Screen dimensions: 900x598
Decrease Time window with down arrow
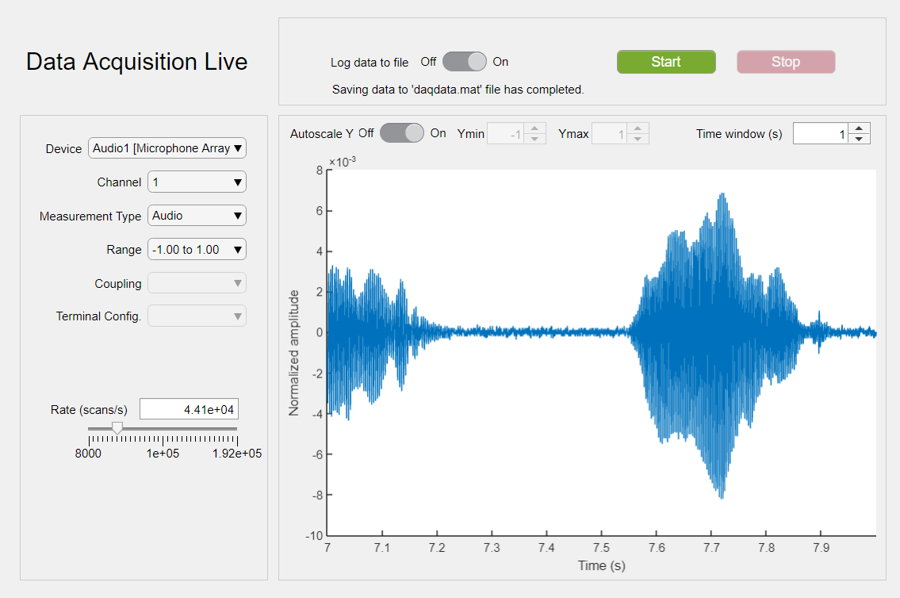pos(860,139)
